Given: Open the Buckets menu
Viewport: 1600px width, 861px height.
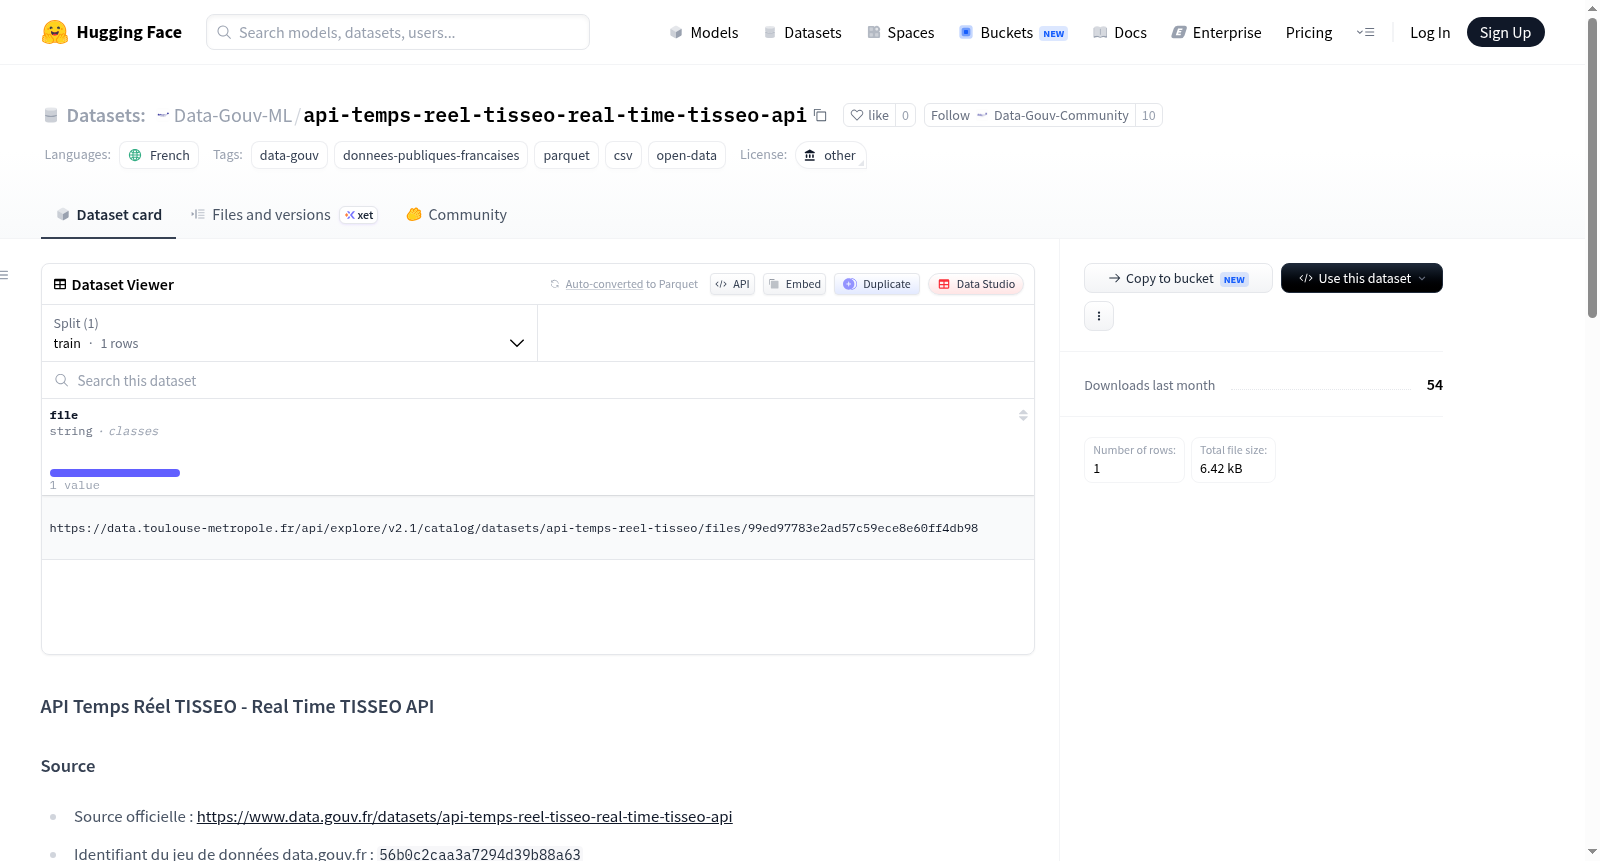Looking at the screenshot, I should (1013, 32).
